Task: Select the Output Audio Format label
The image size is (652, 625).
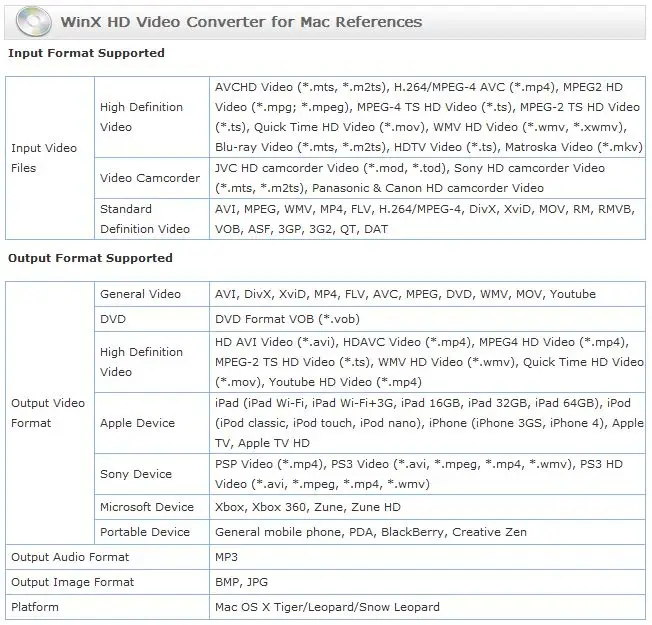Action: coord(70,557)
